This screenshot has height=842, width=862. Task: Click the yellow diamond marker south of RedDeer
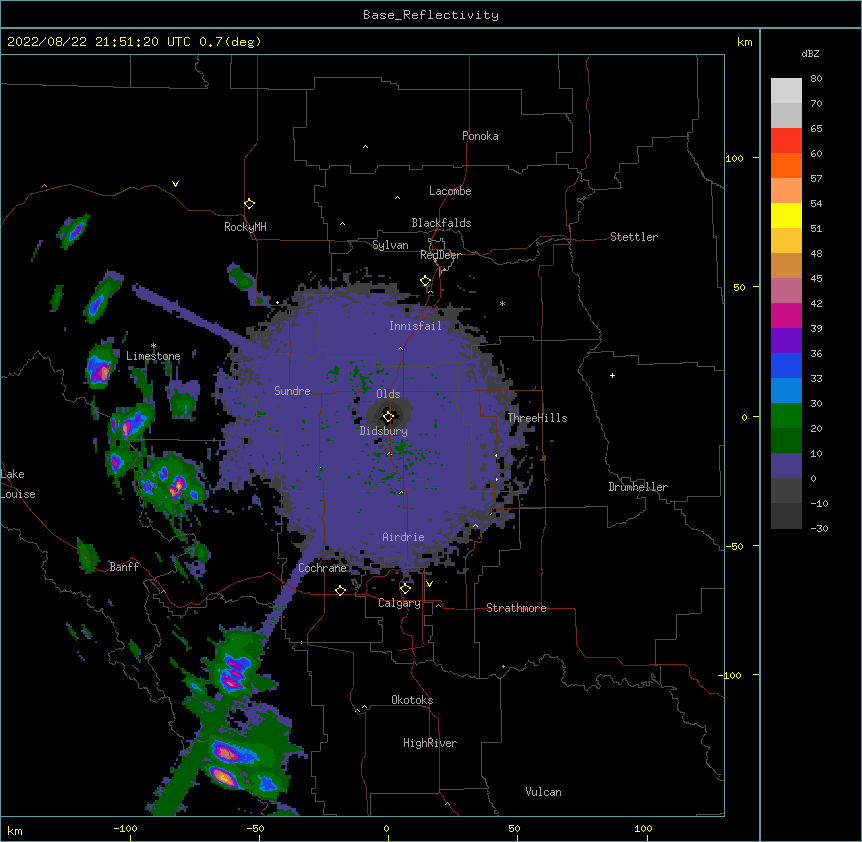coord(426,281)
